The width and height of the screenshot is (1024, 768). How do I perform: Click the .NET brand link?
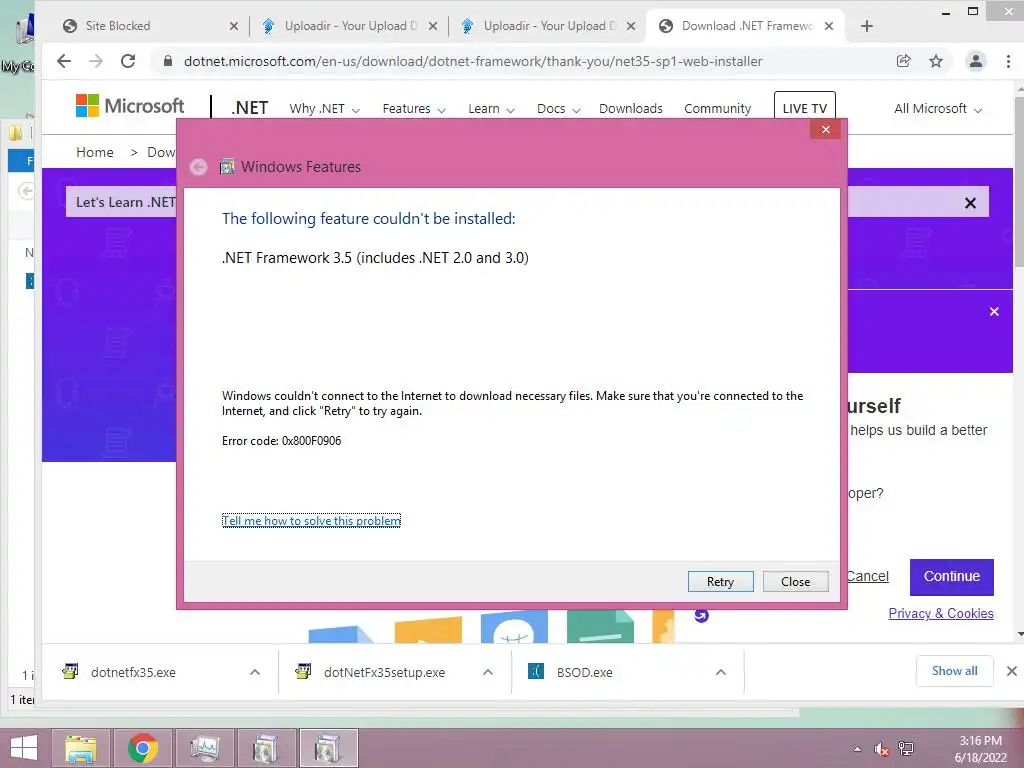coord(249,108)
